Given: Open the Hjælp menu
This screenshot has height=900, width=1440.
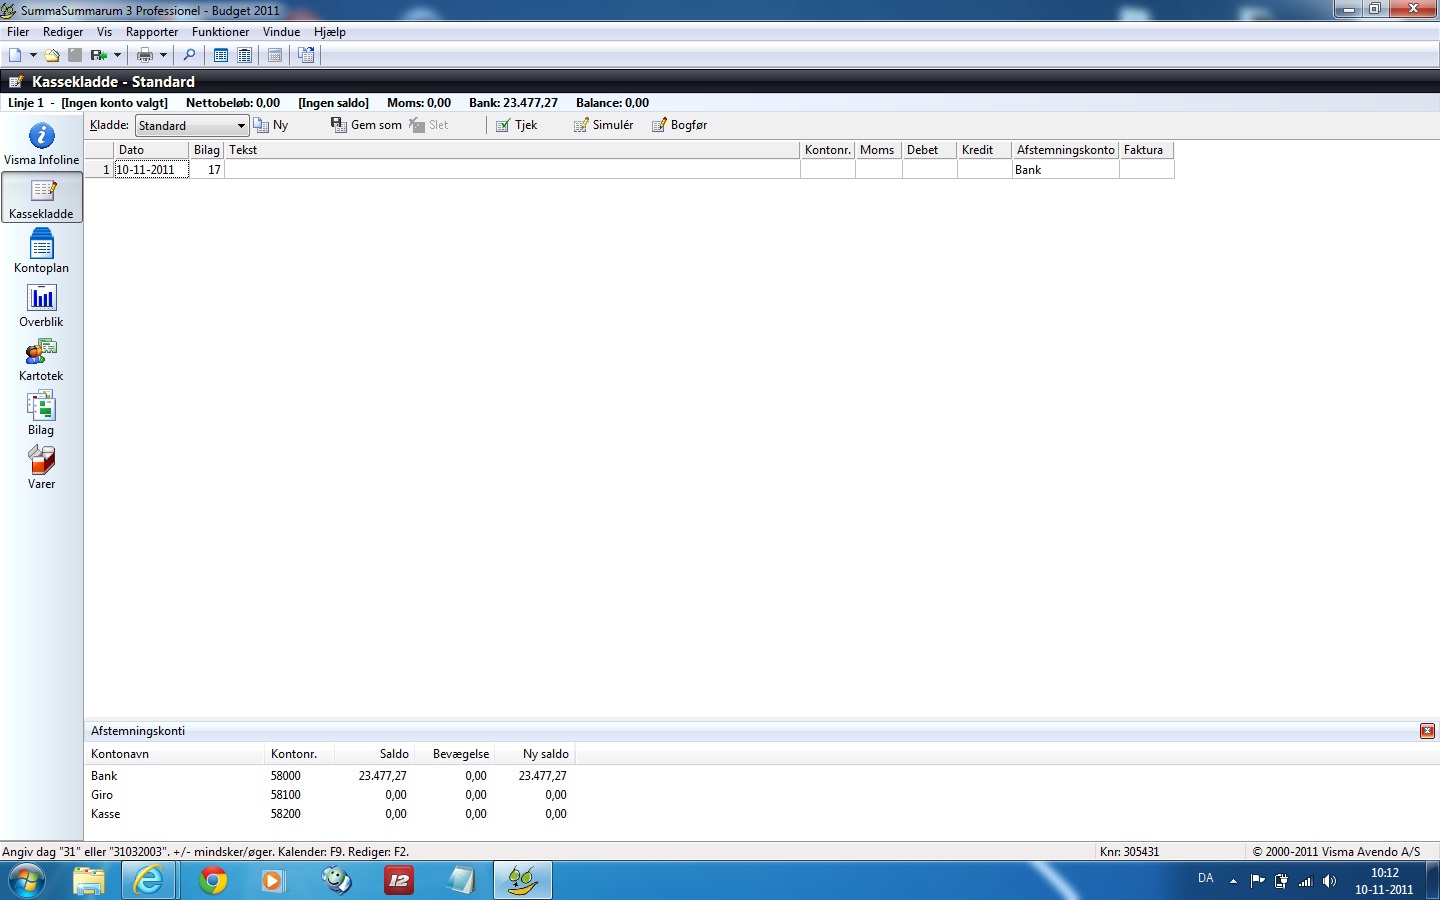Looking at the screenshot, I should pyautogui.click(x=330, y=32).
